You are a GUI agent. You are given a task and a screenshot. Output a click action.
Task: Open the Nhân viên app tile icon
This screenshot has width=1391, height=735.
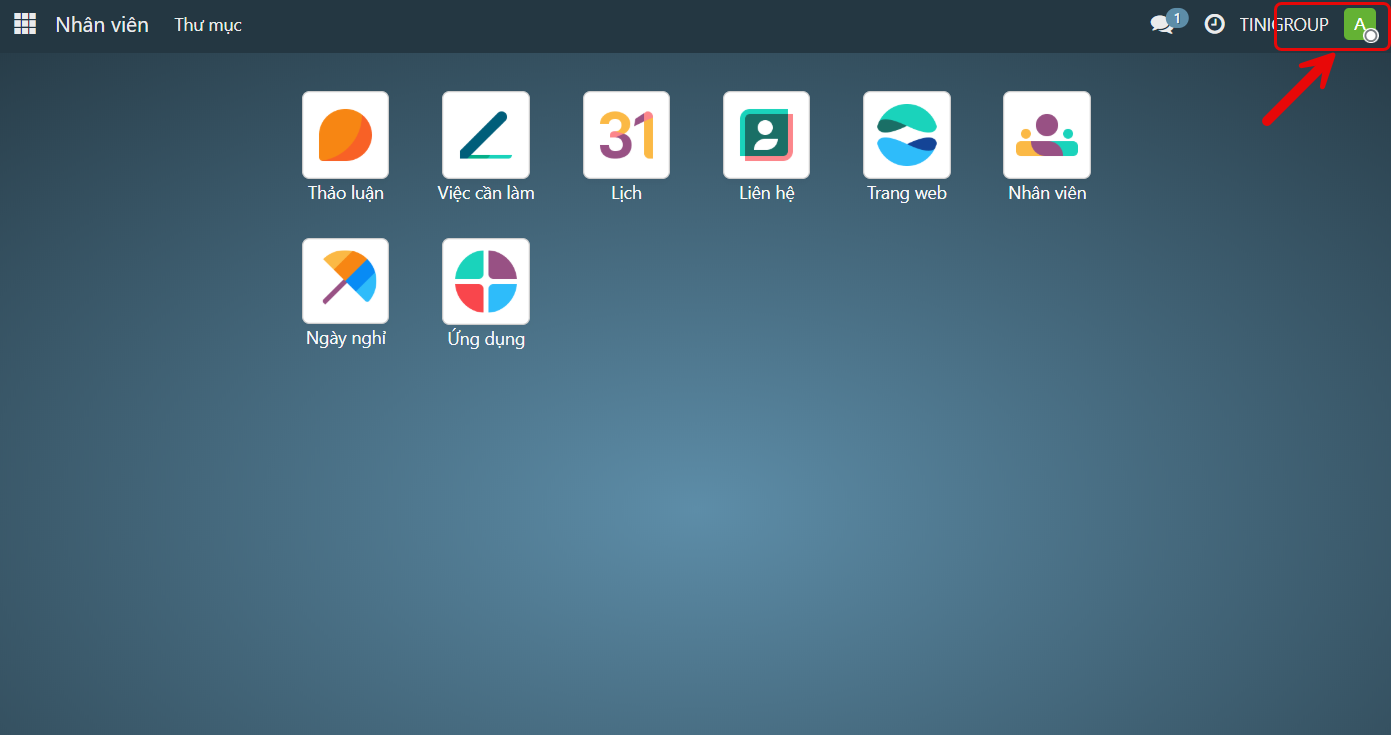point(1047,135)
